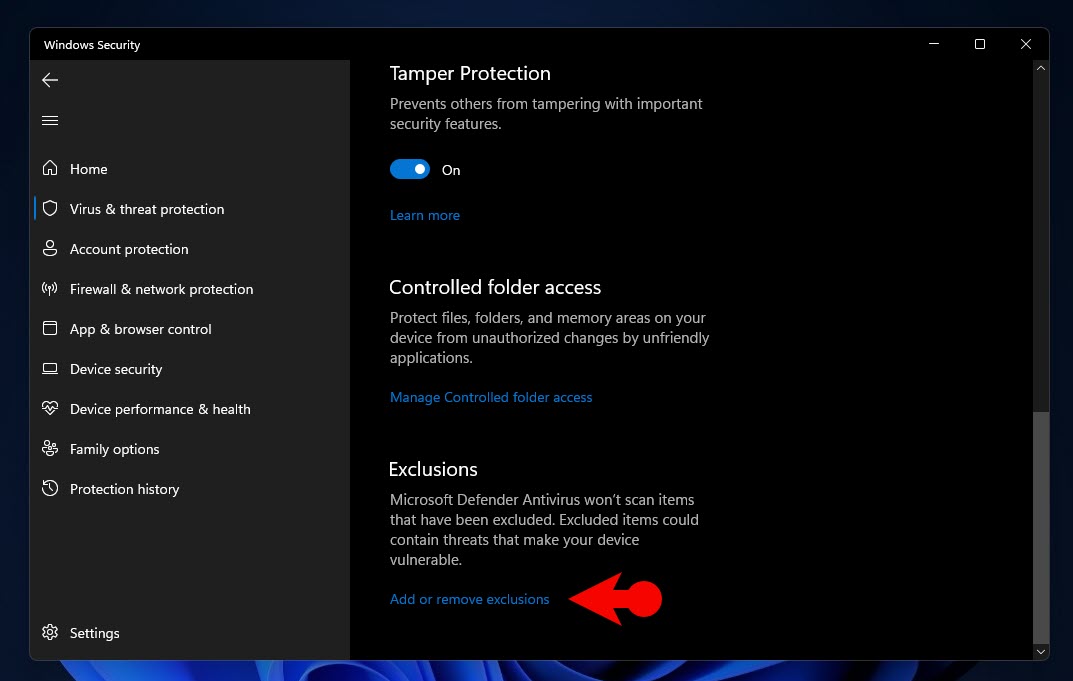The height and width of the screenshot is (681, 1073).
Task: Go back using the back arrow
Action: (50, 80)
